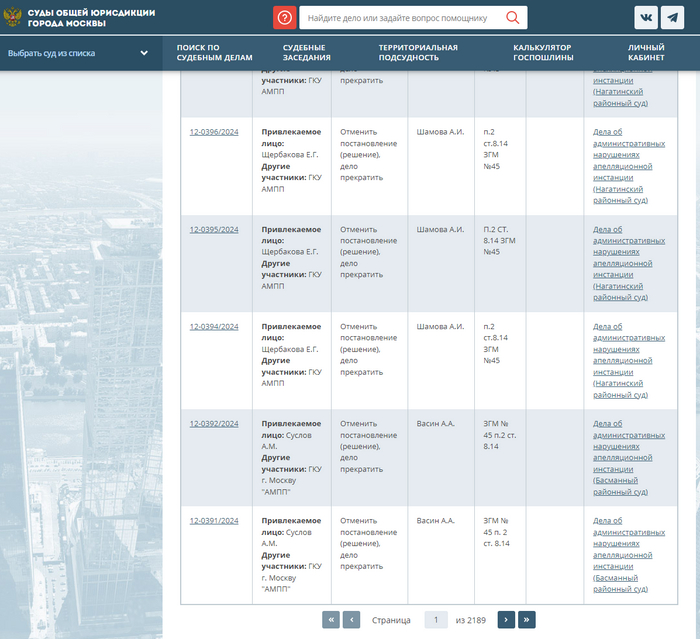
Task: Go to the previous page arrow
Action: 351,620
